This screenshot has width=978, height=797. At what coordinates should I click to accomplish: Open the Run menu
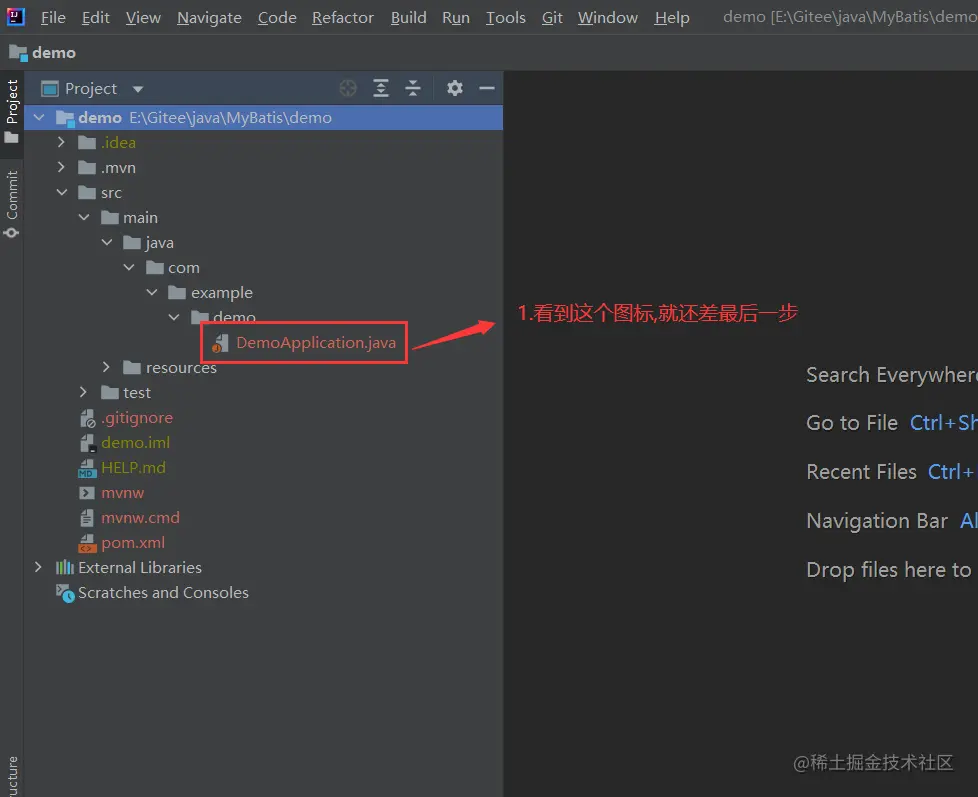click(x=456, y=17)
